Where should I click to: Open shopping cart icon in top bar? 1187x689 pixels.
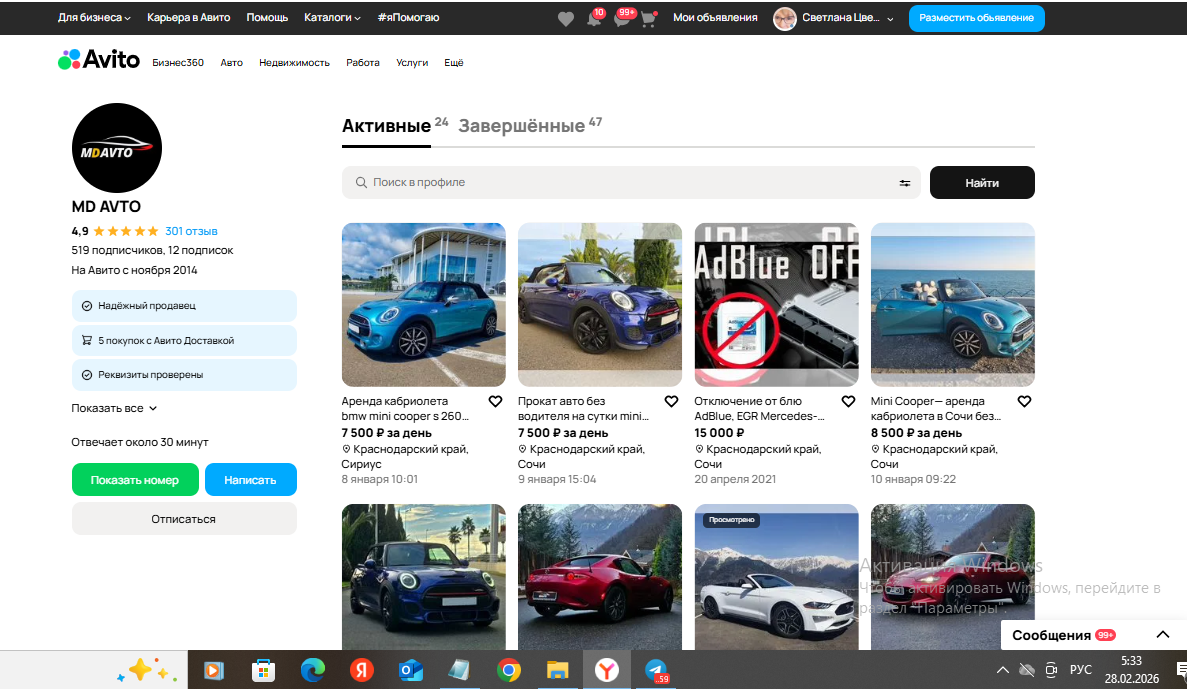coord(649,19)
